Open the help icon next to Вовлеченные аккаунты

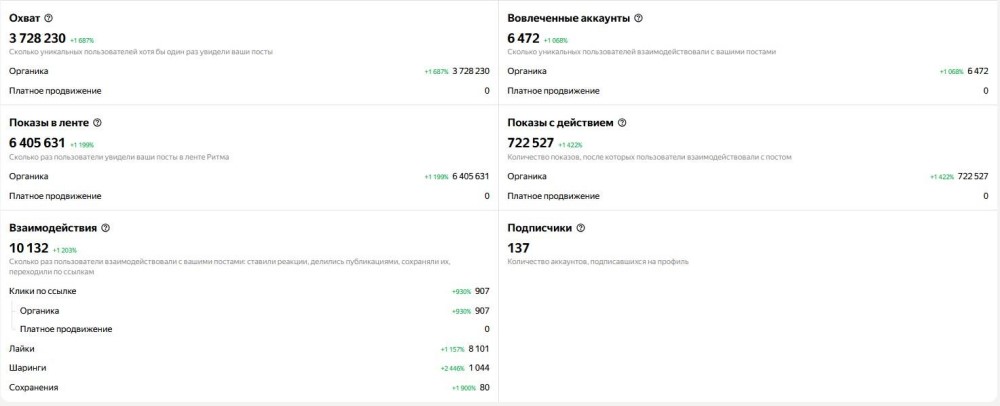coord(638,18)
